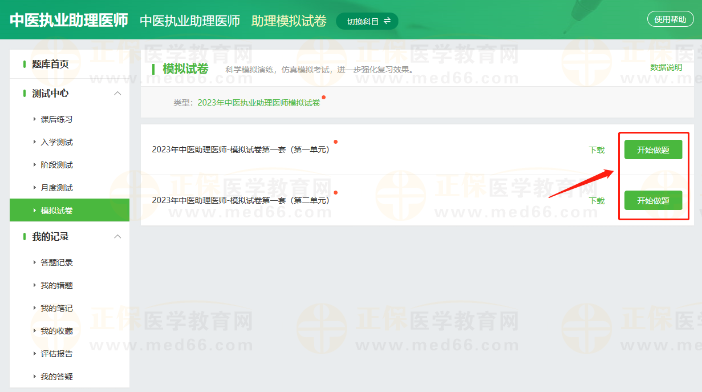Open 课后练习 in the sidebar
This screenshot has height=392, width=702.
pos(56,119)
